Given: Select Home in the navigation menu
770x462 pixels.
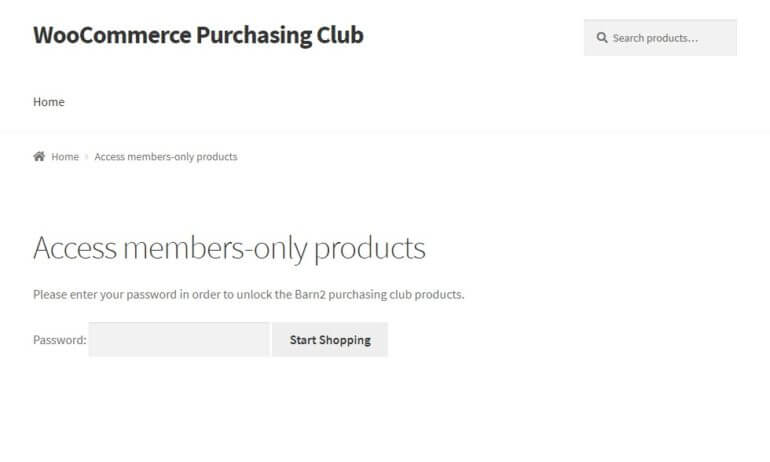Looking at the screenshot, I should click(49, 102).
